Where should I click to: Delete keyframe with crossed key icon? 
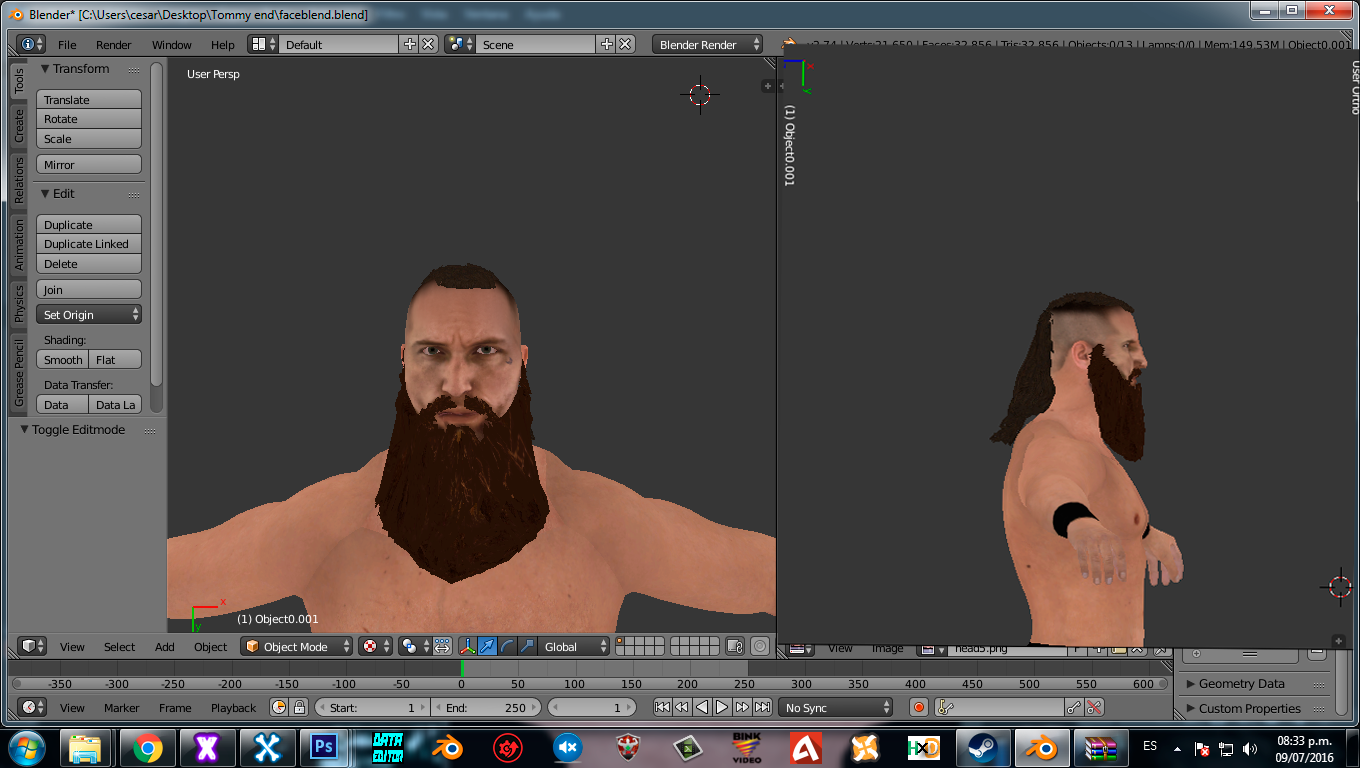[1094, 707]
